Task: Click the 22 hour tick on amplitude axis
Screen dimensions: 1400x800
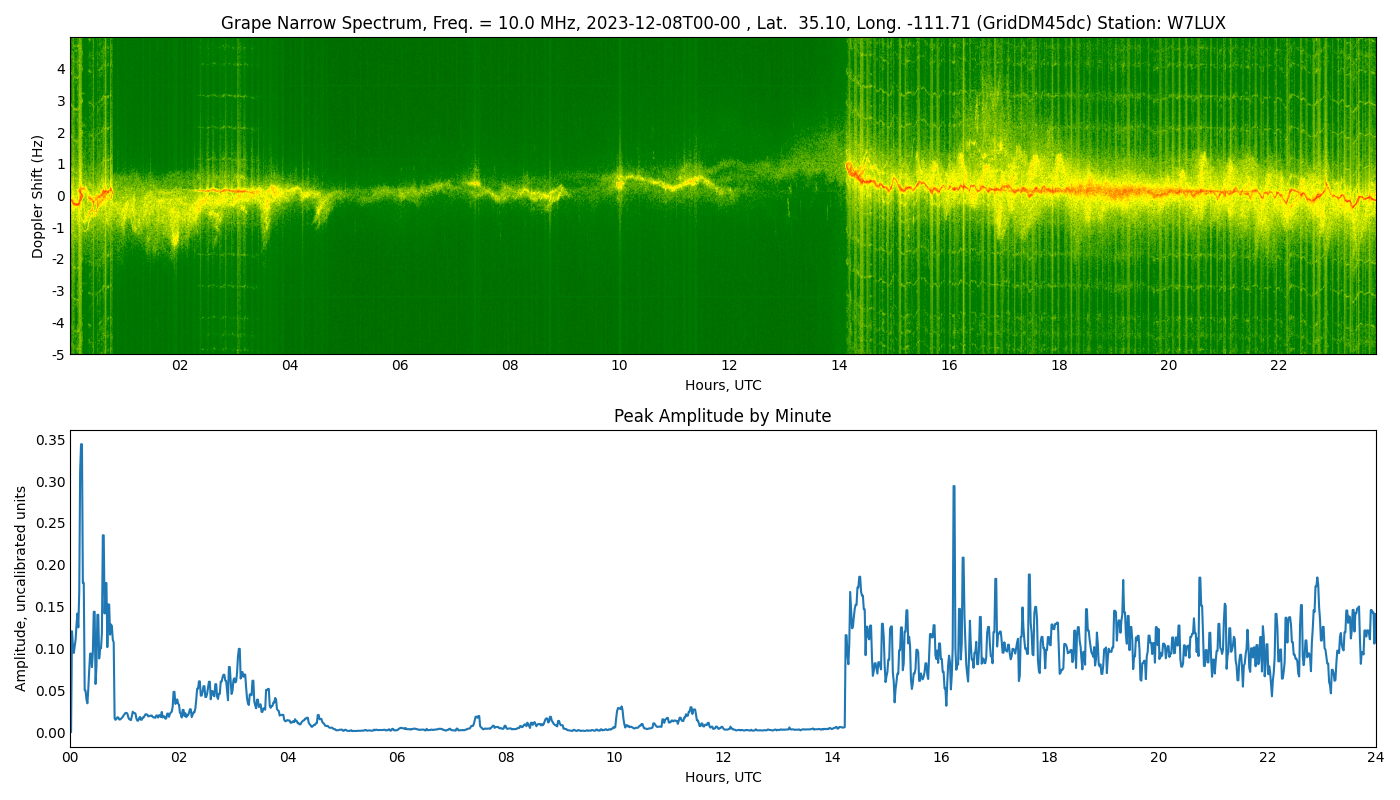Action: (x=1267, y=758)
